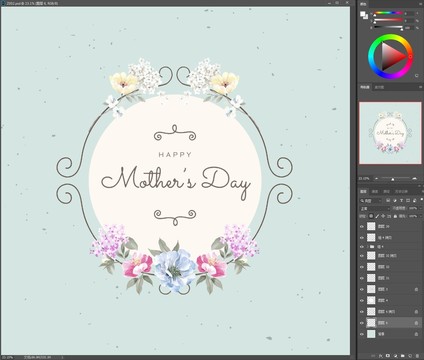Click zoom in icon in Navigator panel
The width and height of the screenshot is (424, 360).
(x=414, y=179)
